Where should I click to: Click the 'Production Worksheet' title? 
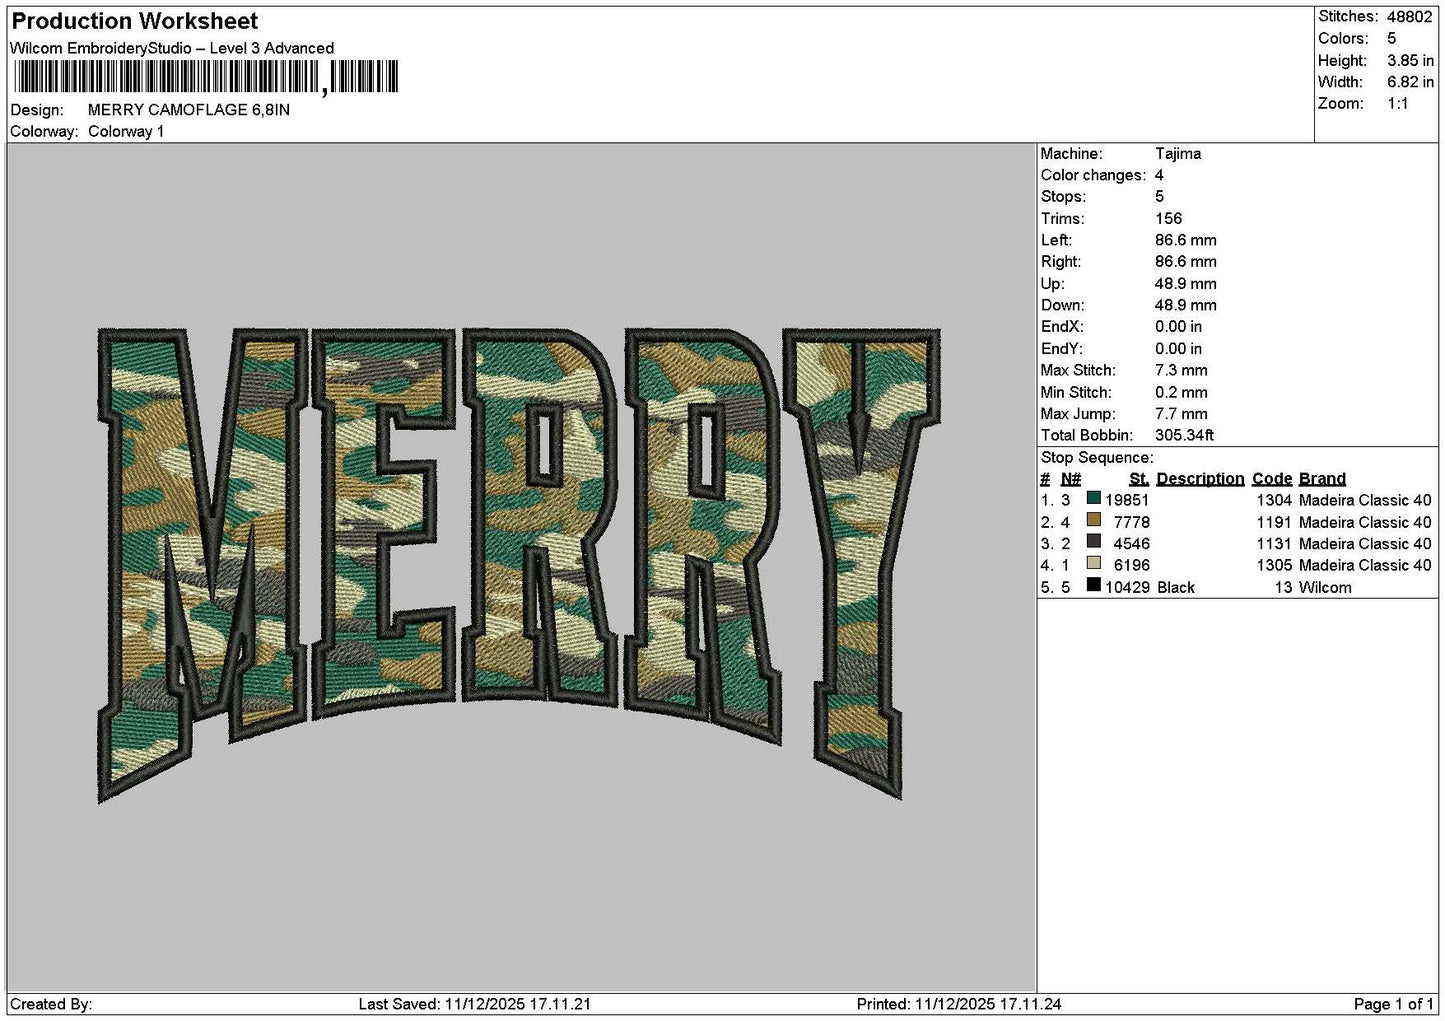(134, 21)
